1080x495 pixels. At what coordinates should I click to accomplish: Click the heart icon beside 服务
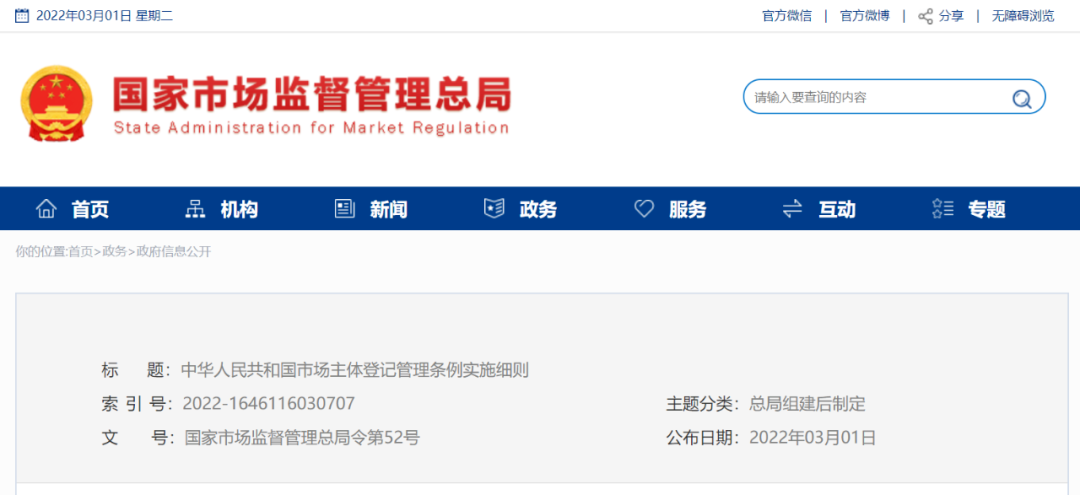[643, 209]
